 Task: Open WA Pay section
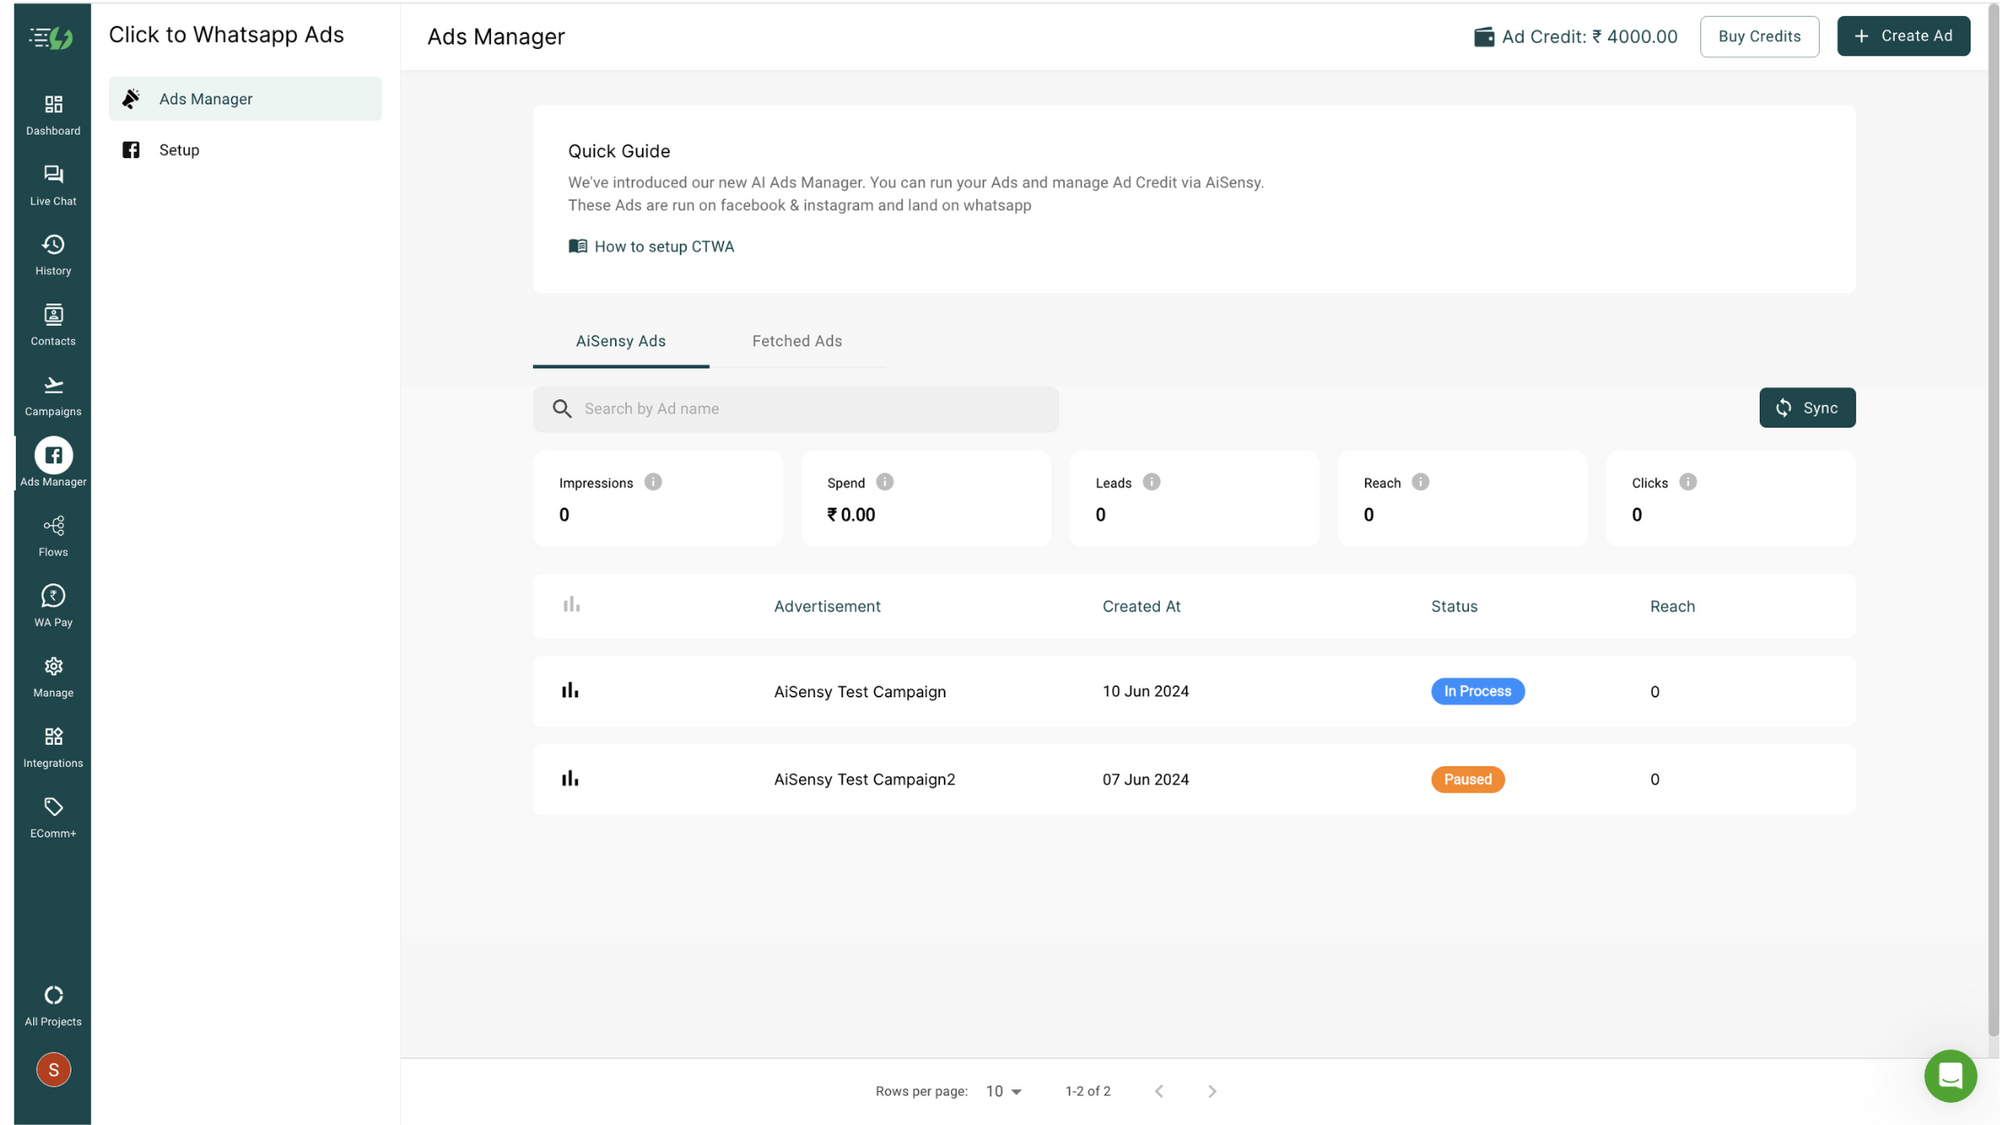(x=52, y=604)
